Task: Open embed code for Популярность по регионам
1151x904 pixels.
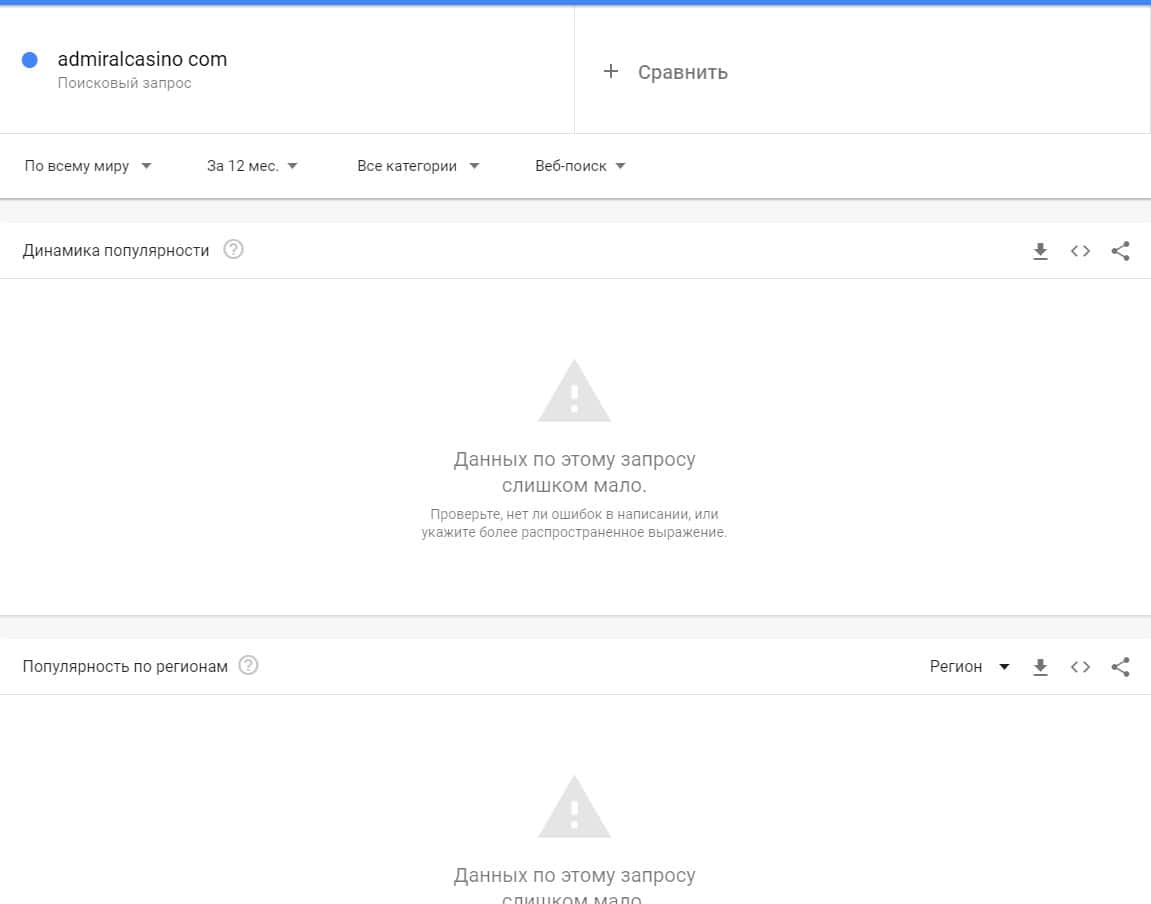Action: coord(1080,667)
